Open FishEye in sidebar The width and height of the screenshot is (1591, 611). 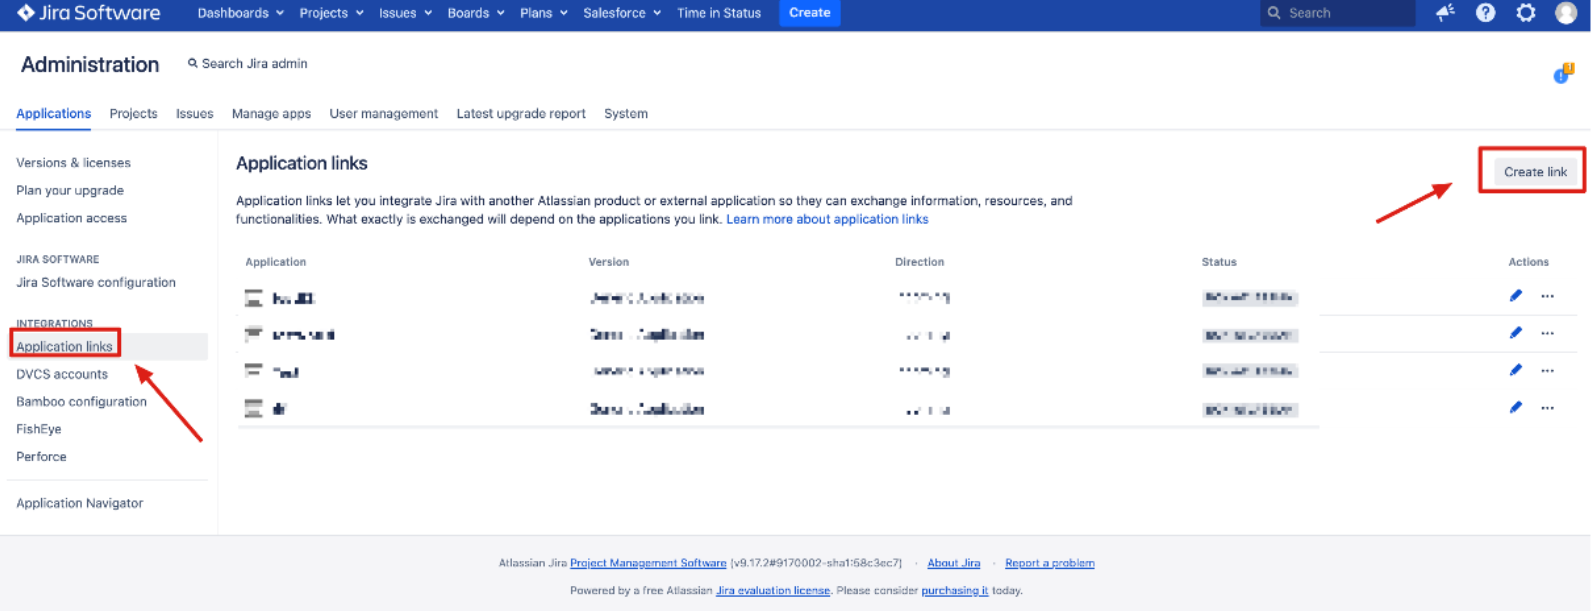[x=39, y=429]
